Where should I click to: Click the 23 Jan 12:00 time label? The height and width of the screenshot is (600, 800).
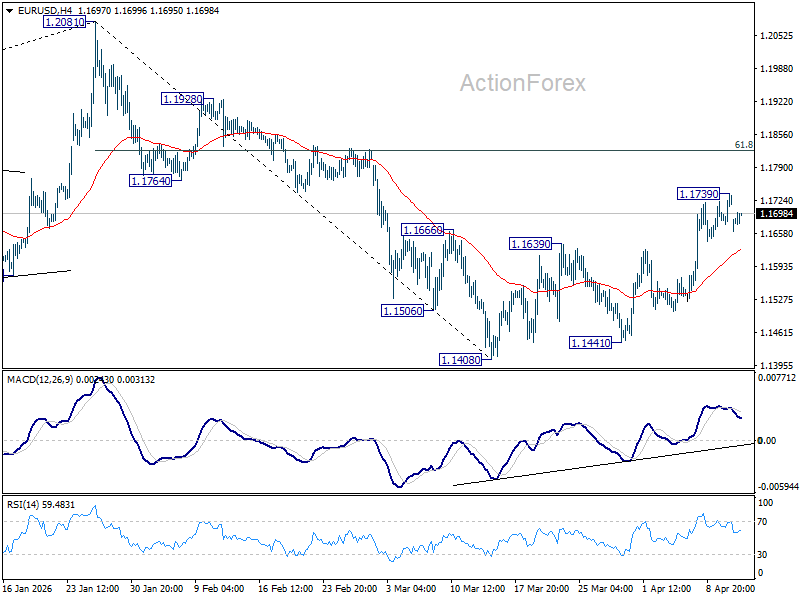[92, 589]
